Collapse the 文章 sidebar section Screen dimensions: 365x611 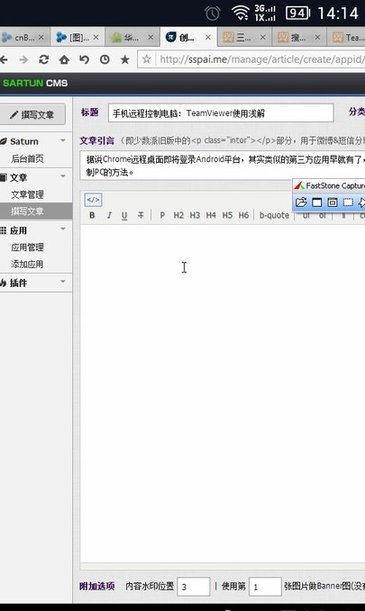[x=63, y=177]
